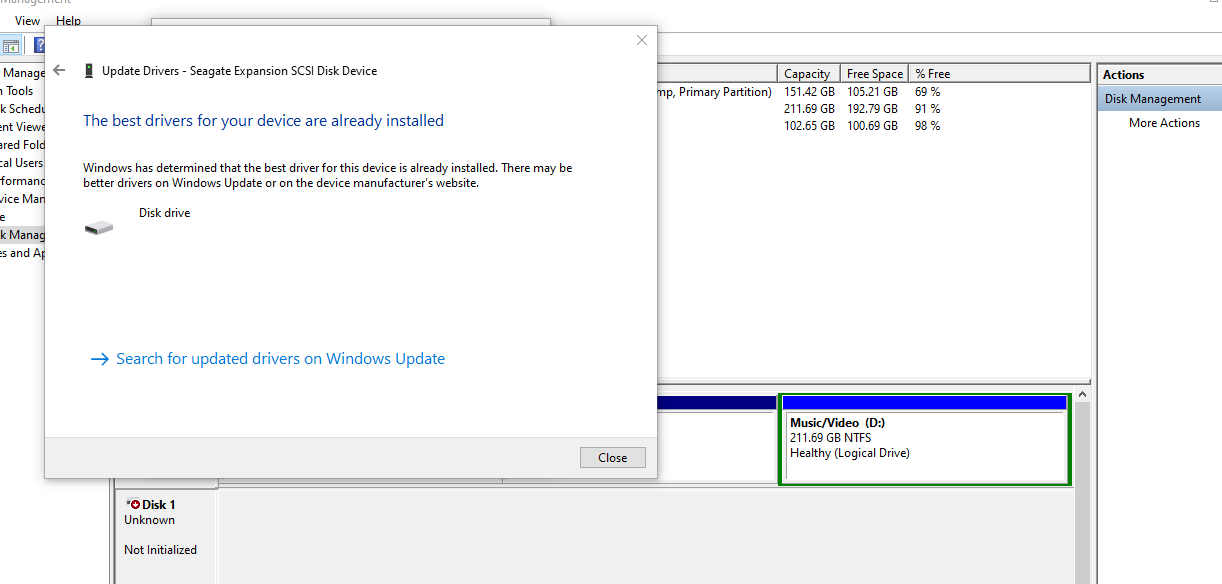The image size is (1222, 584).
Task: Sort volumes by Capacity column
Action: tap(808, 73)
